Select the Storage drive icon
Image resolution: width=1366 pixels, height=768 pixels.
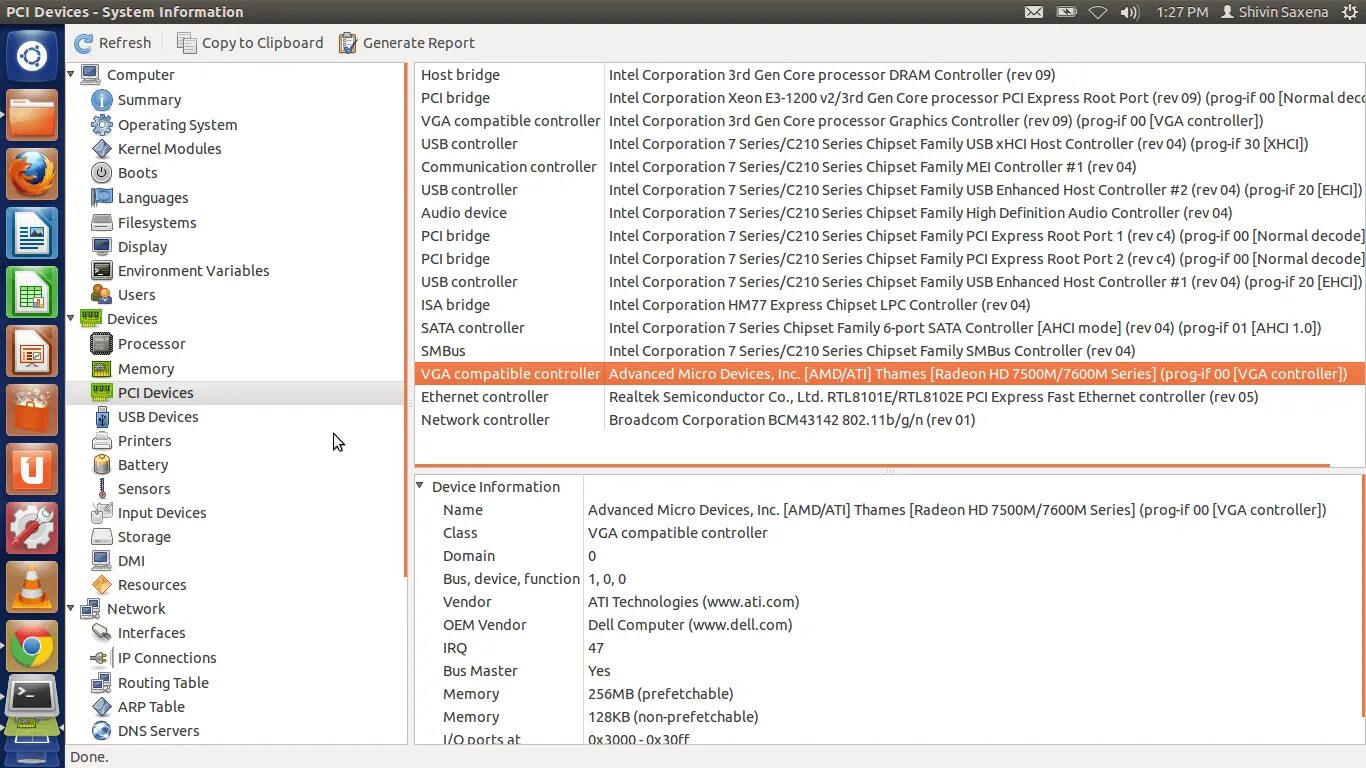click(101, 537)
